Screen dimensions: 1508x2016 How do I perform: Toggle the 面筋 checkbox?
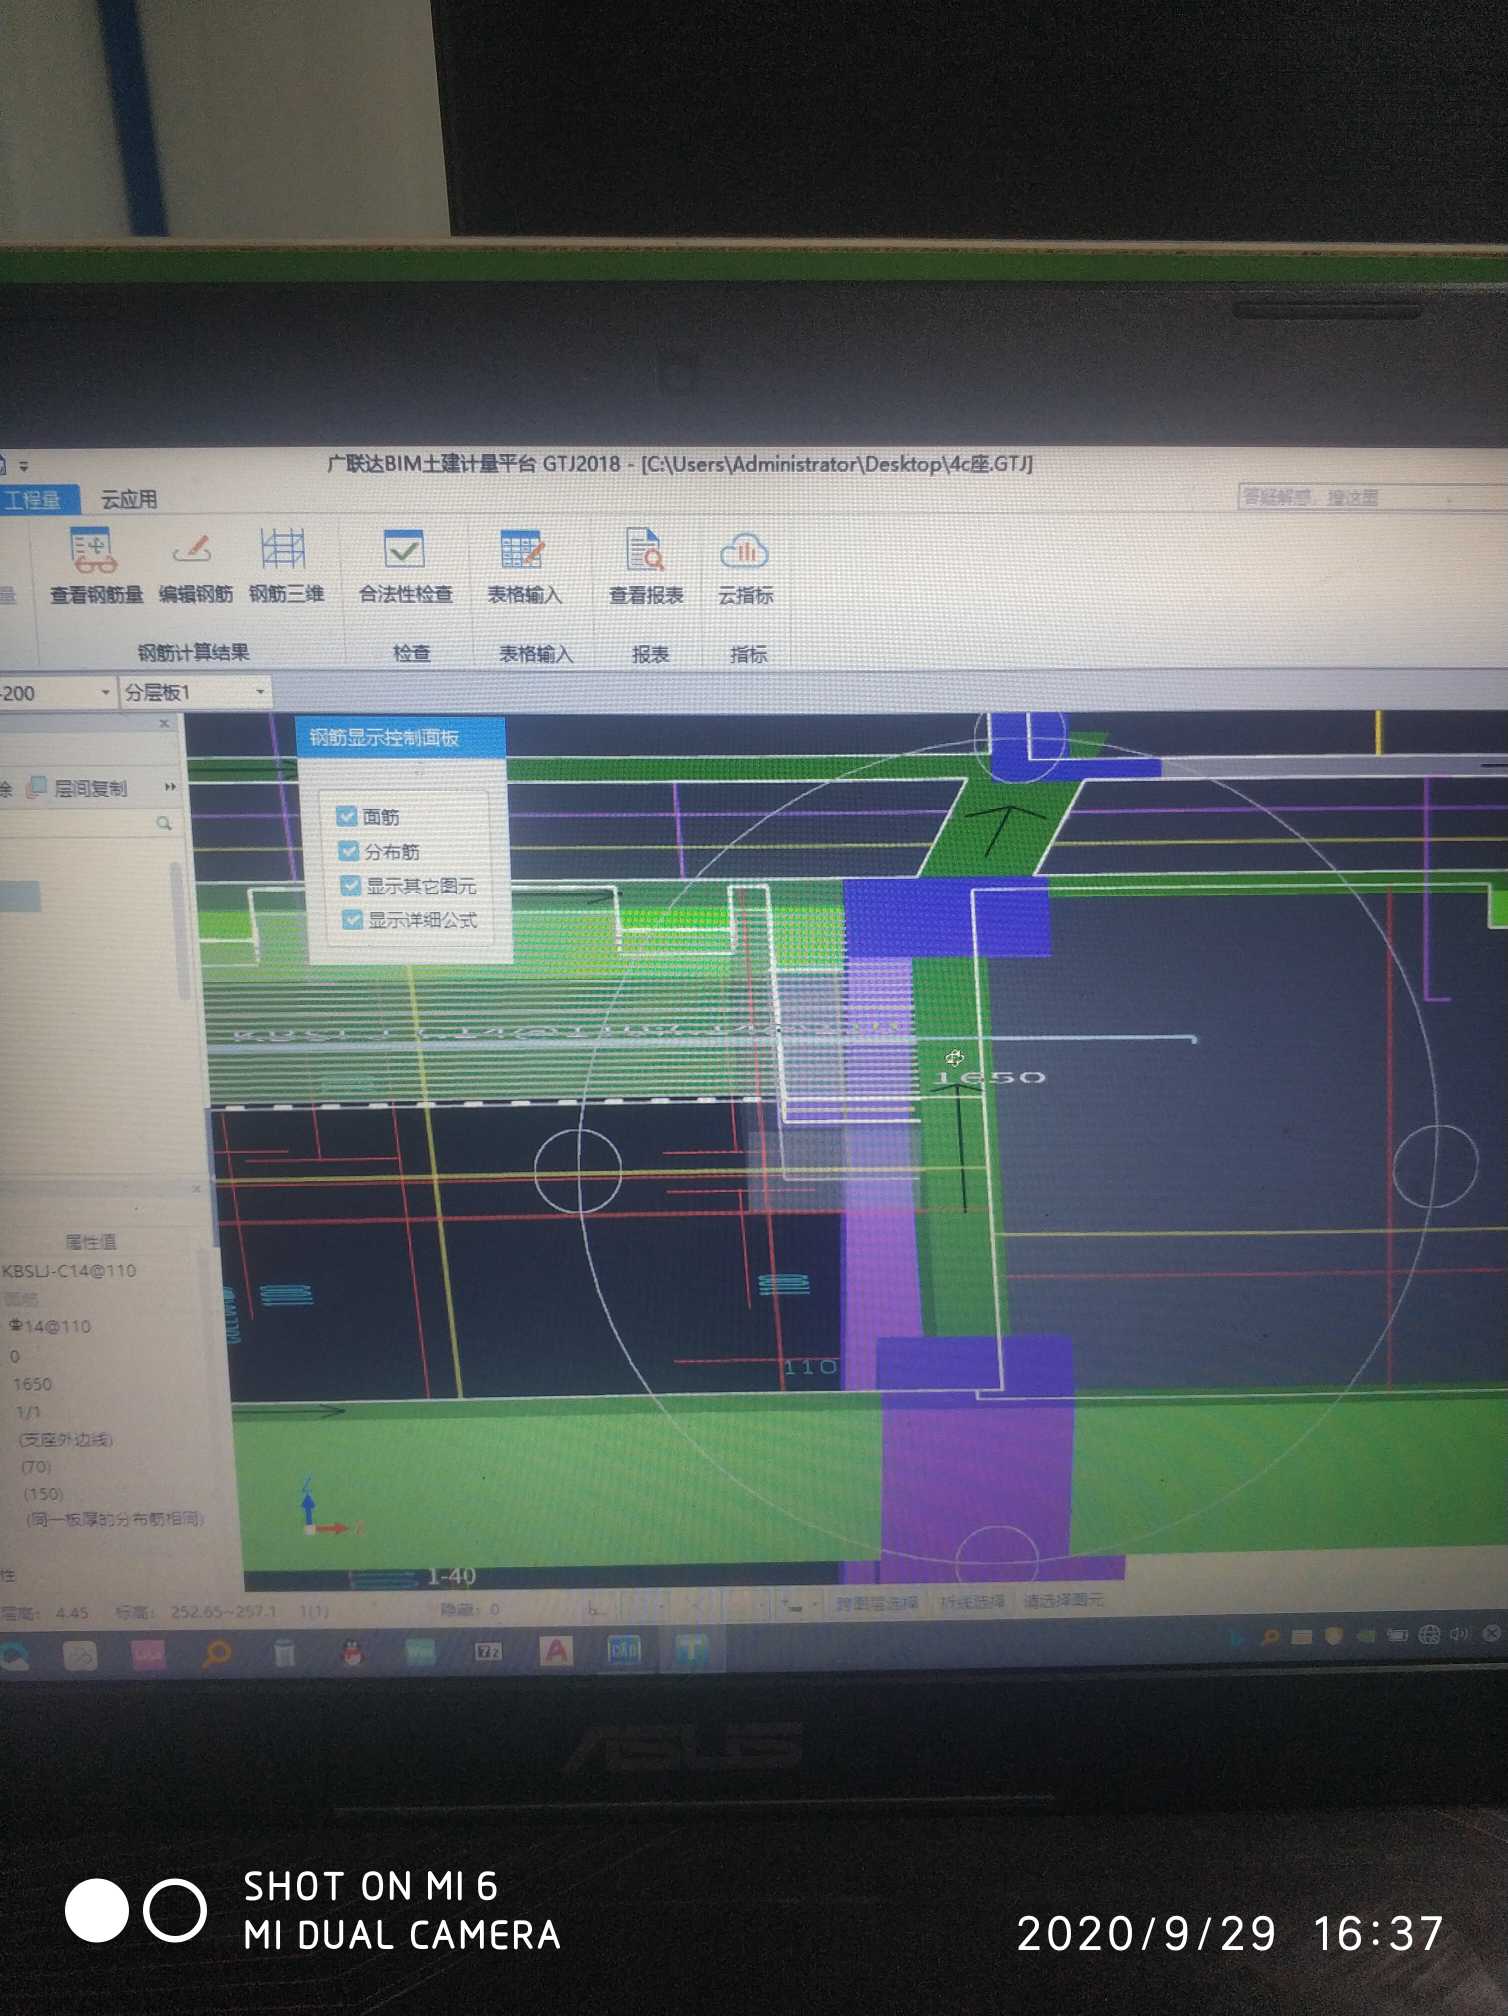click(x=348, y=816)
